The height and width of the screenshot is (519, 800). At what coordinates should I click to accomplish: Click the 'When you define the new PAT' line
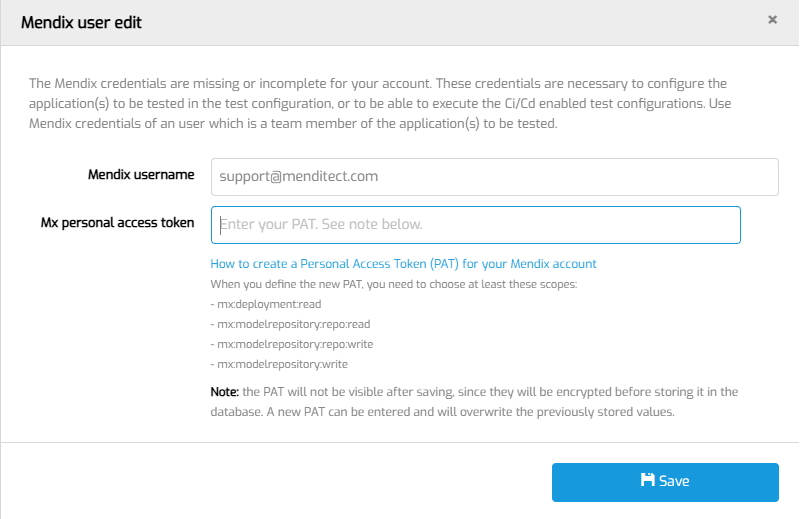coord(393,285)
